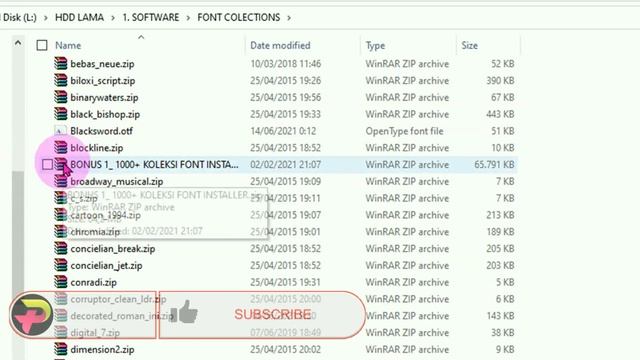Expand chevron after HDD LAMA breadcrumb
640x360 pixels.
point(113,18)
